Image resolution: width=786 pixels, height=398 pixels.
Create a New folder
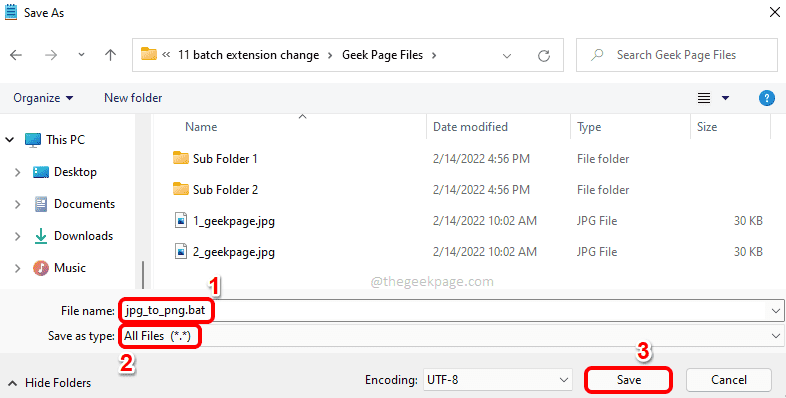[133, 98]
